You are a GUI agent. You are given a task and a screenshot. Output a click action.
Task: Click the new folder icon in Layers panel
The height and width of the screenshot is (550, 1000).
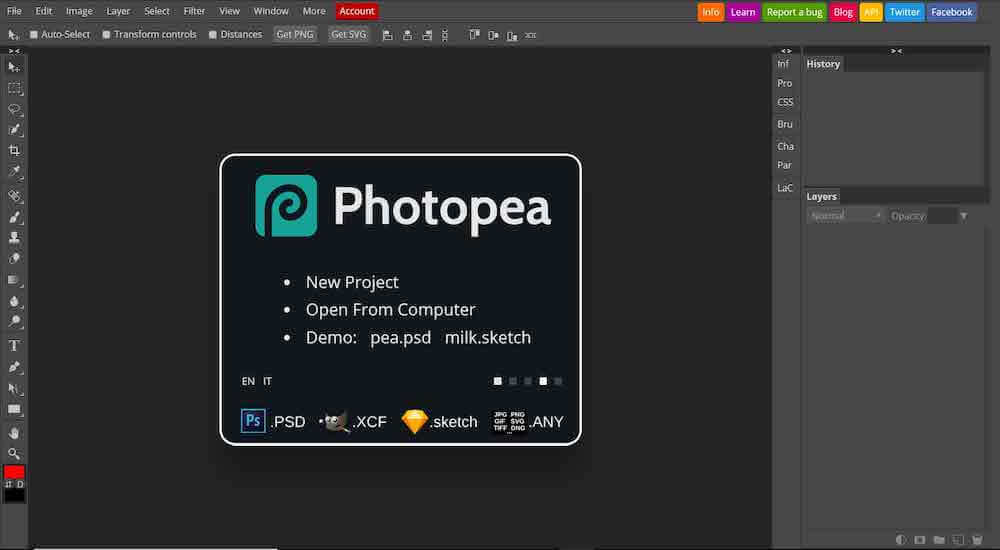pyautogui.click(x=938, y=539)
